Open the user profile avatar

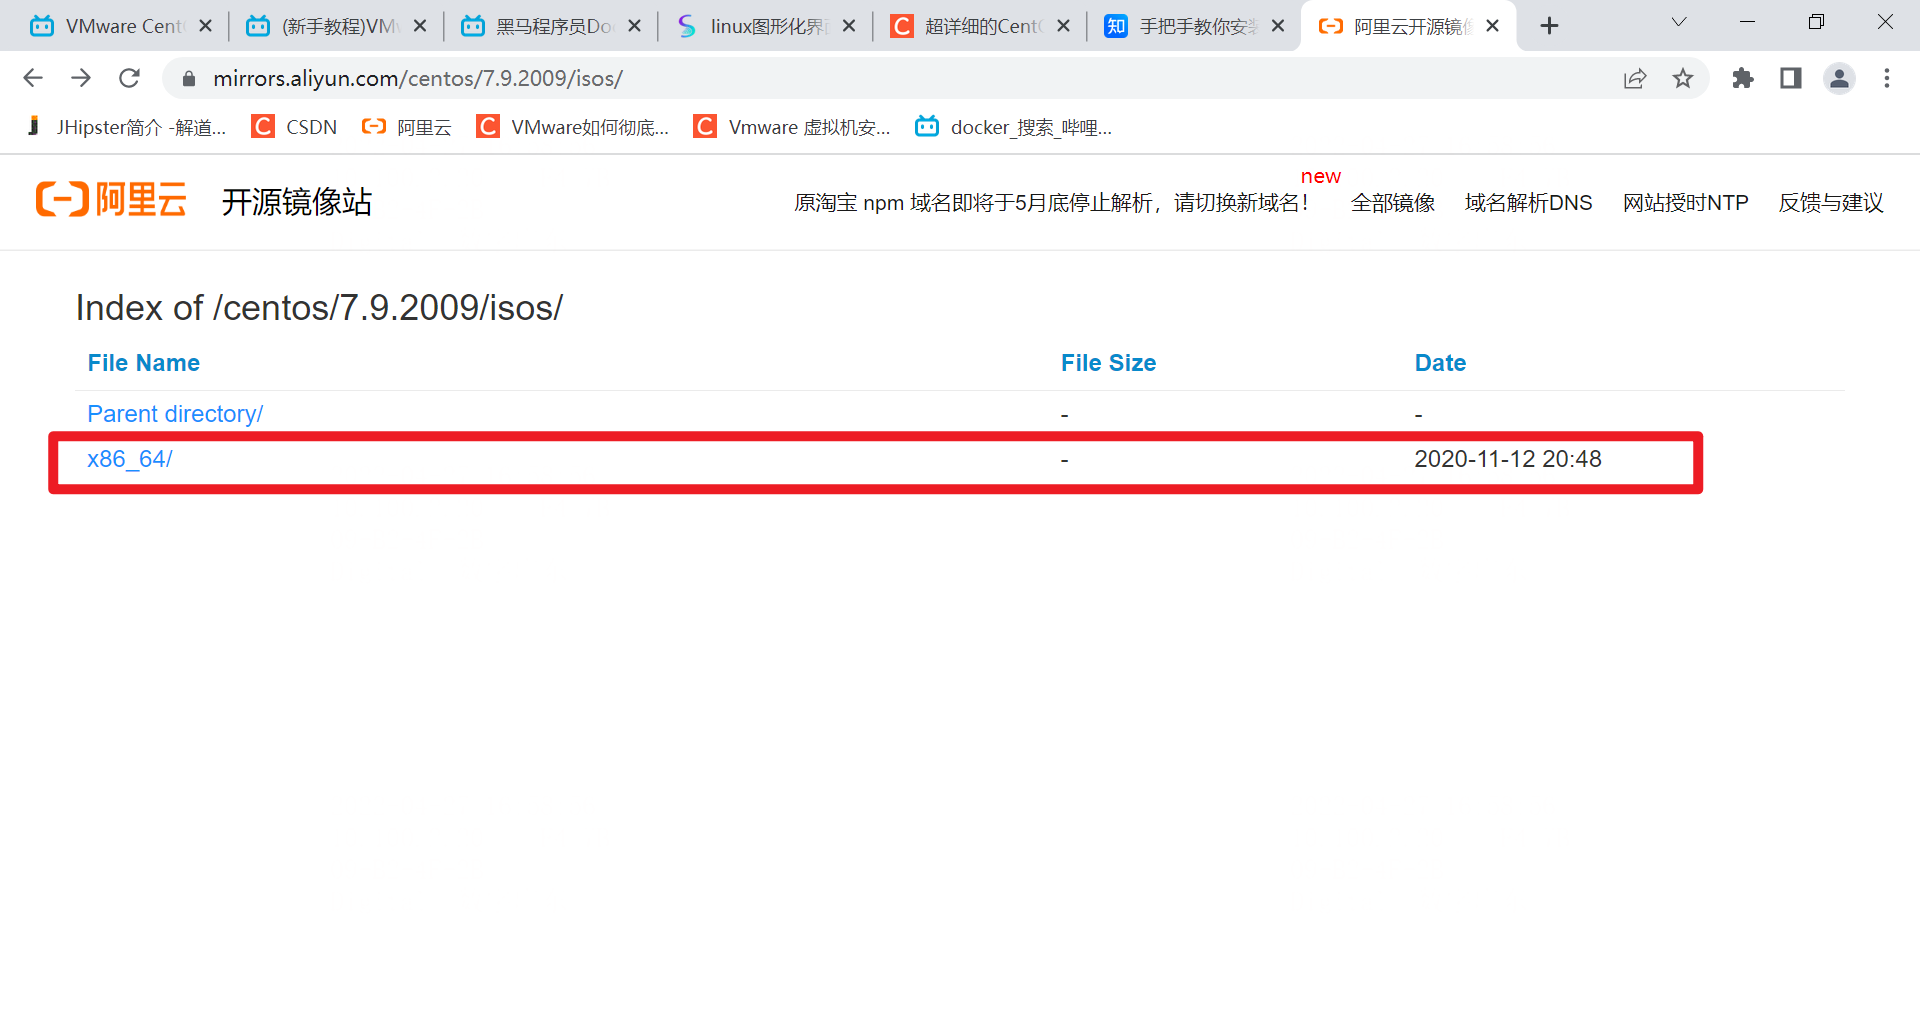click(x=1839, y=78)
